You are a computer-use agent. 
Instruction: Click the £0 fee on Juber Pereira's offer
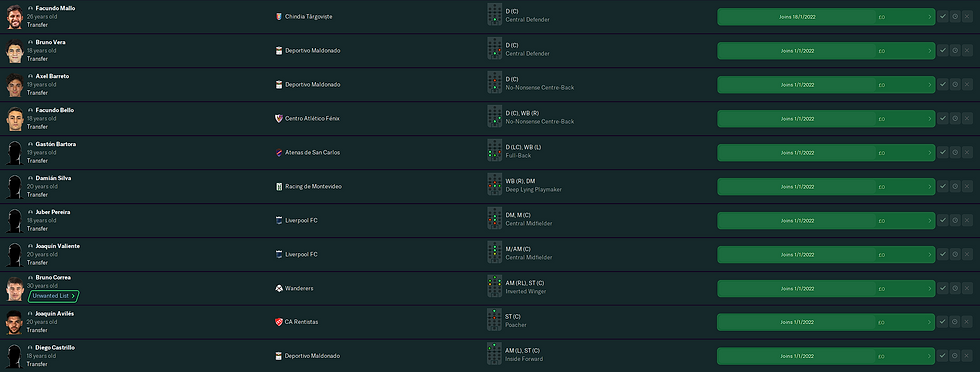point(881,221)
